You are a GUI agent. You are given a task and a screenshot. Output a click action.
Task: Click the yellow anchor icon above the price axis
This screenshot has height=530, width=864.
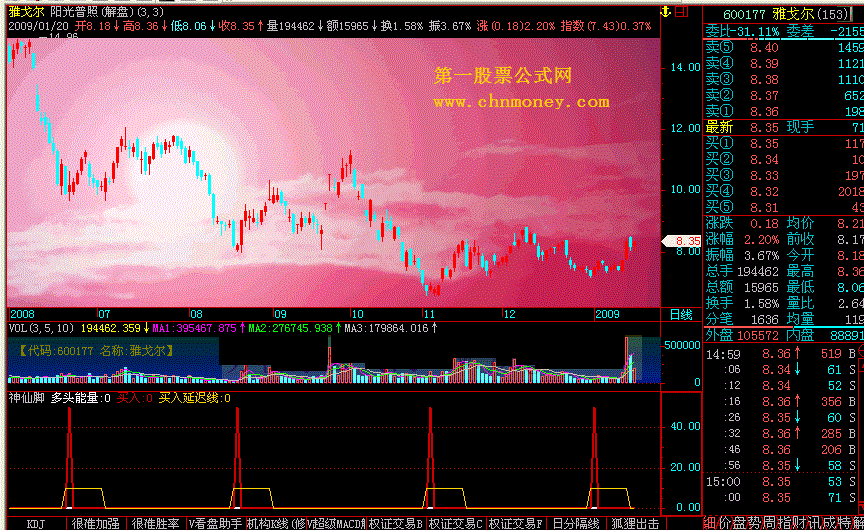tap(666, 12)
